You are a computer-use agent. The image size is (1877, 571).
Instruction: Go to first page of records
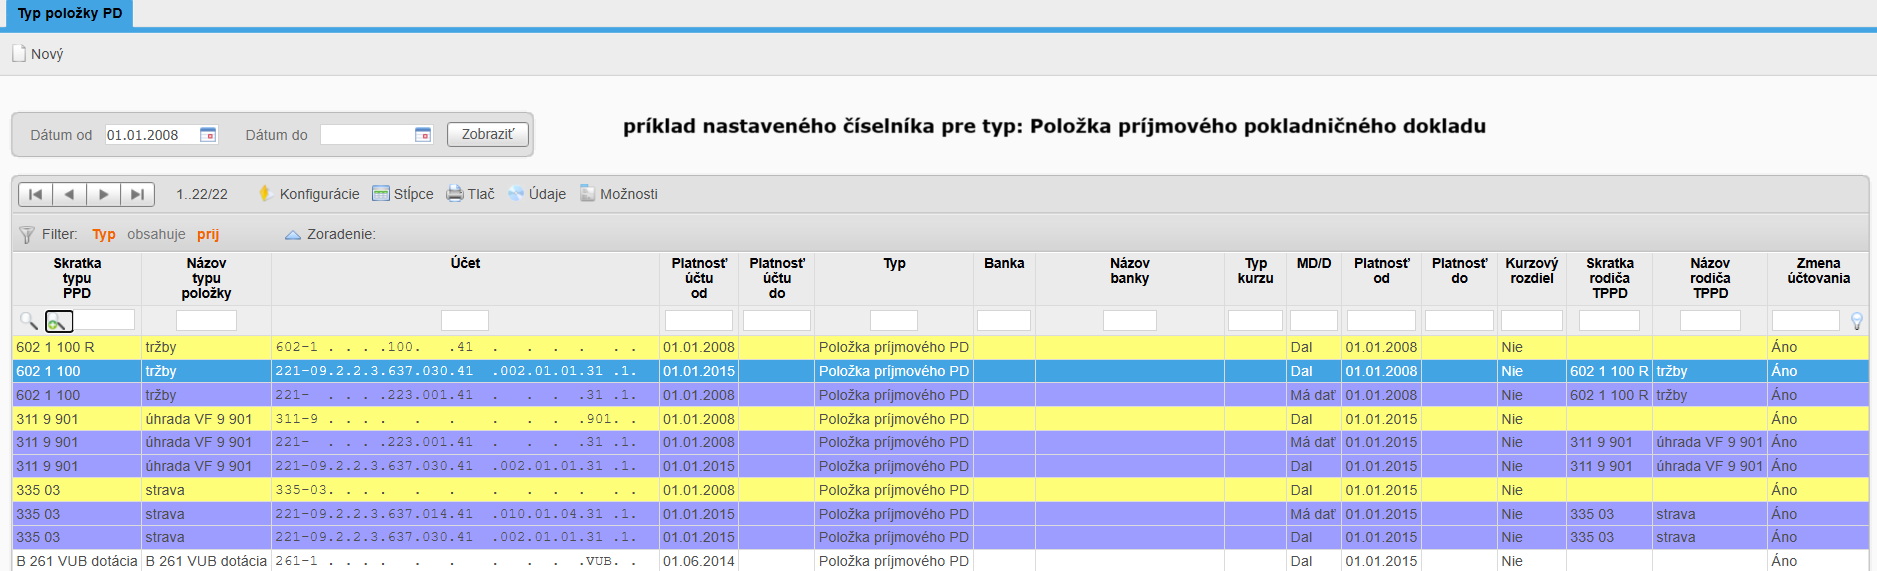click(x=35, y=194)
